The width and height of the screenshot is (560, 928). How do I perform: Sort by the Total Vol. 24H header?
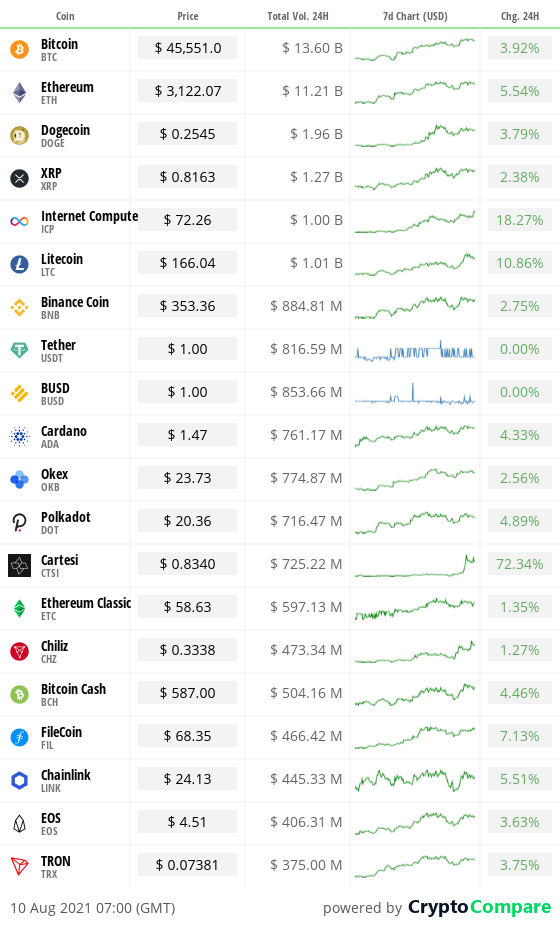(298, 16)
